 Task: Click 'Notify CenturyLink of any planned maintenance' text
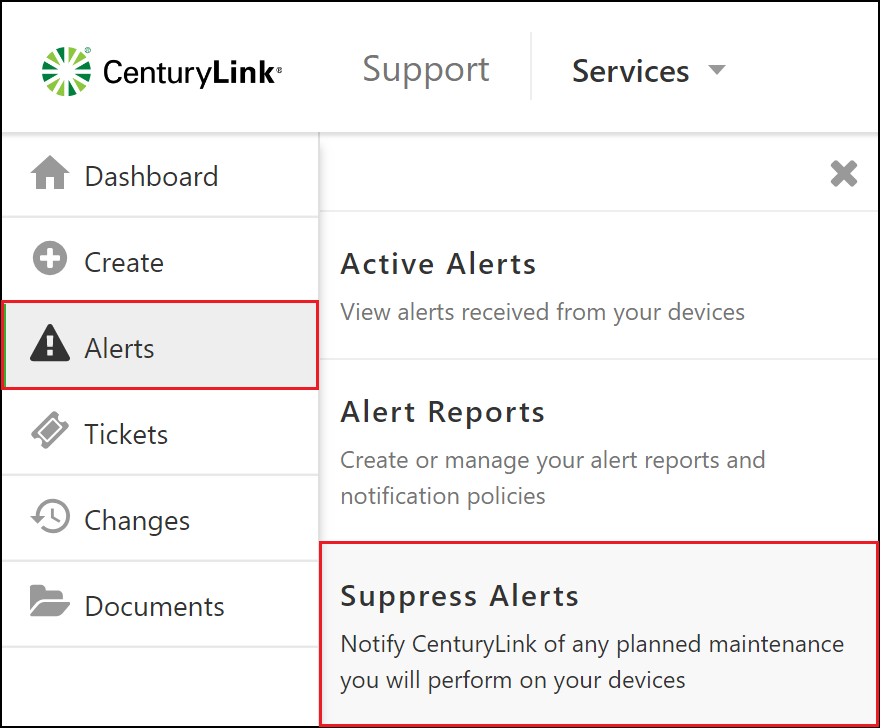click(x=592, y=662)
